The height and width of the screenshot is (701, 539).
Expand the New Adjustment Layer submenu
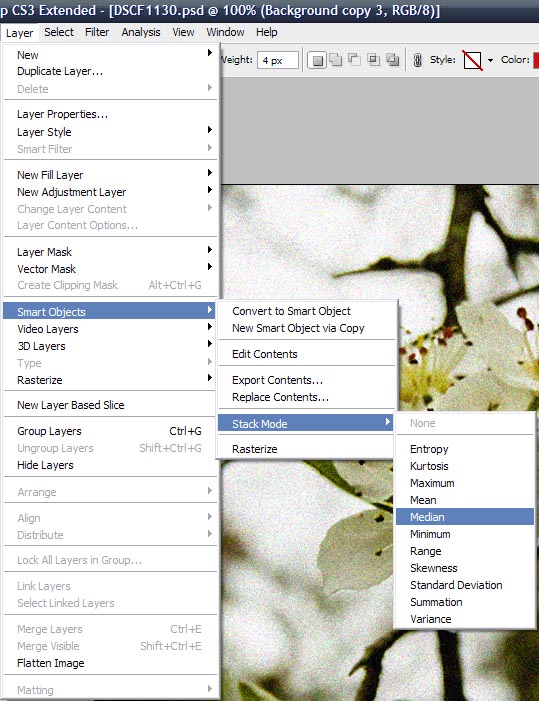coord(110,192)
